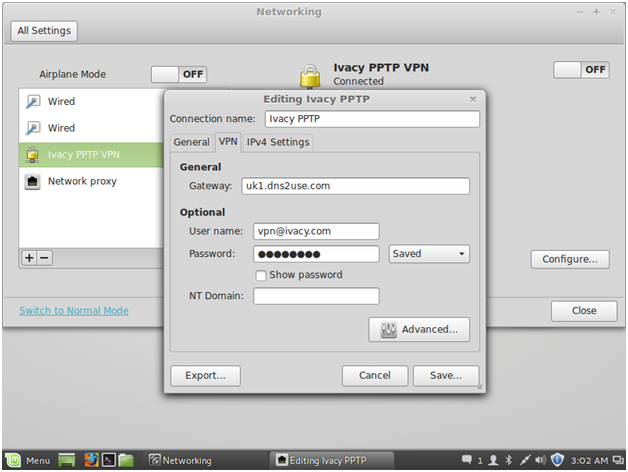Open the Bluetooth tray icon
Screen dimensions: 628x472
(x=508, y=460)
